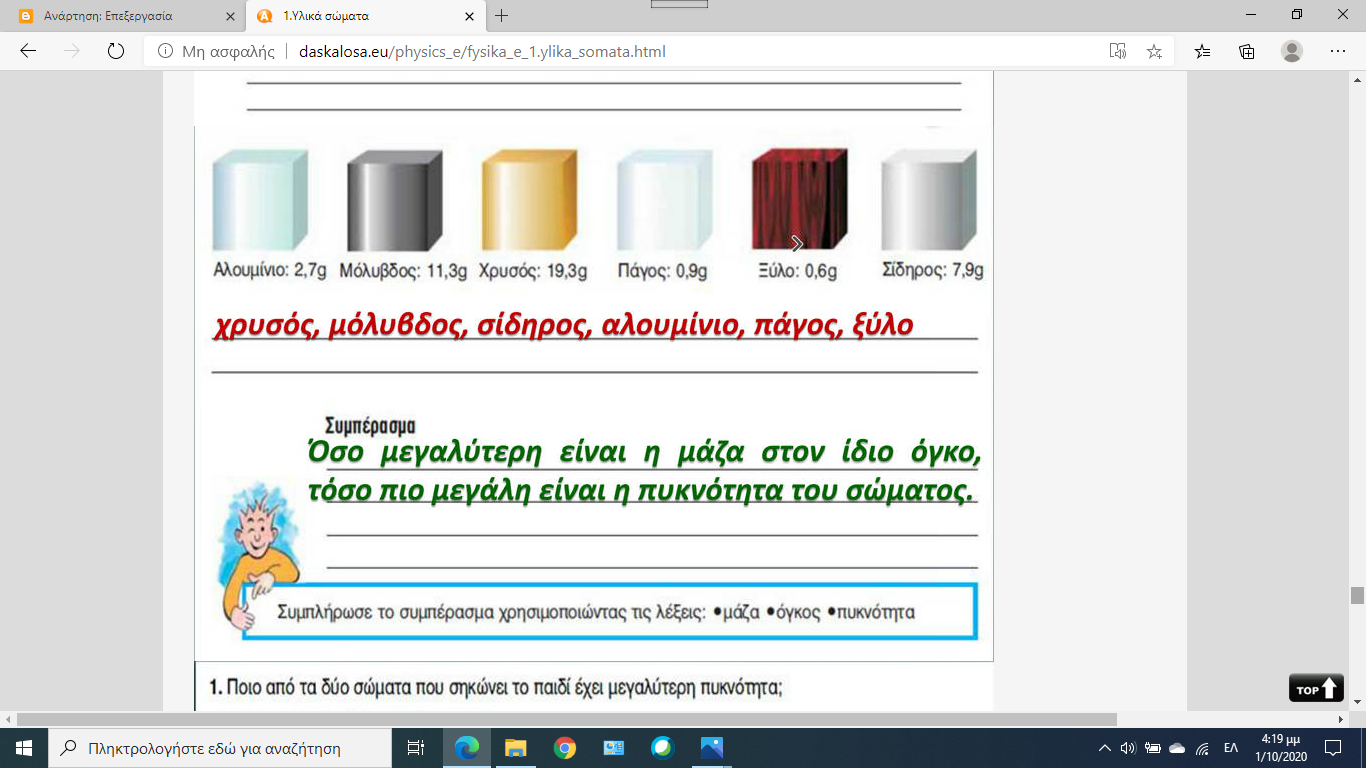Show hidden system tray icons
Image resolution: width=1366 pixels, height=768 pixels.
click(x=1105, y=747)
